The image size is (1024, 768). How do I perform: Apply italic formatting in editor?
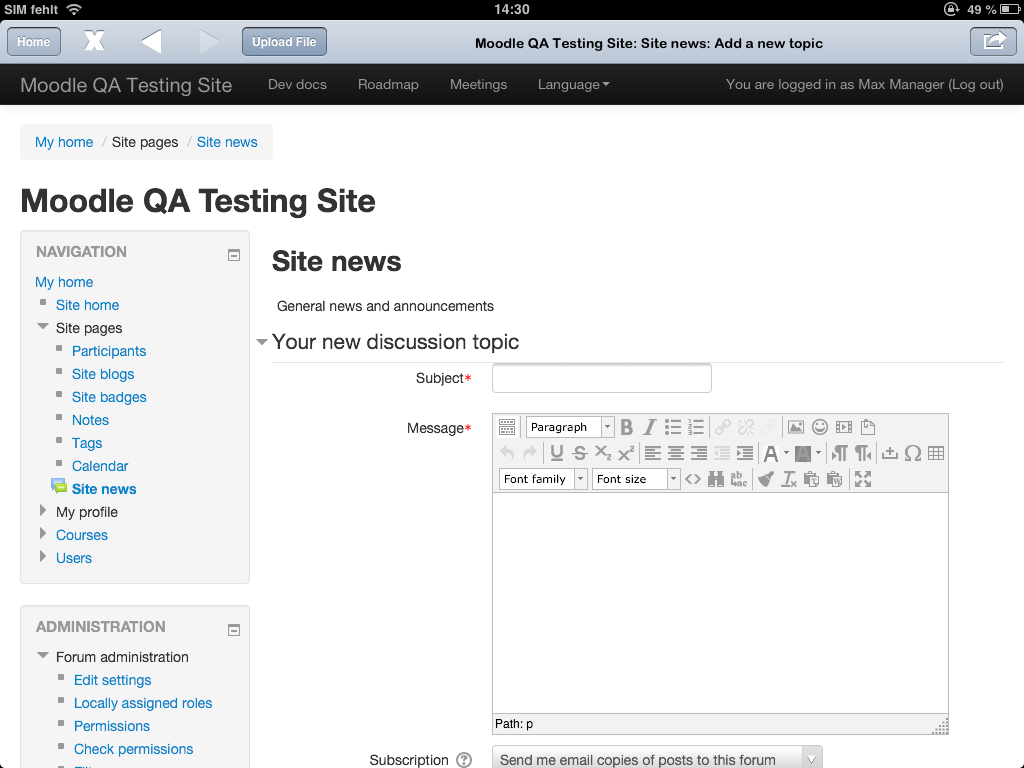[648, 427]
